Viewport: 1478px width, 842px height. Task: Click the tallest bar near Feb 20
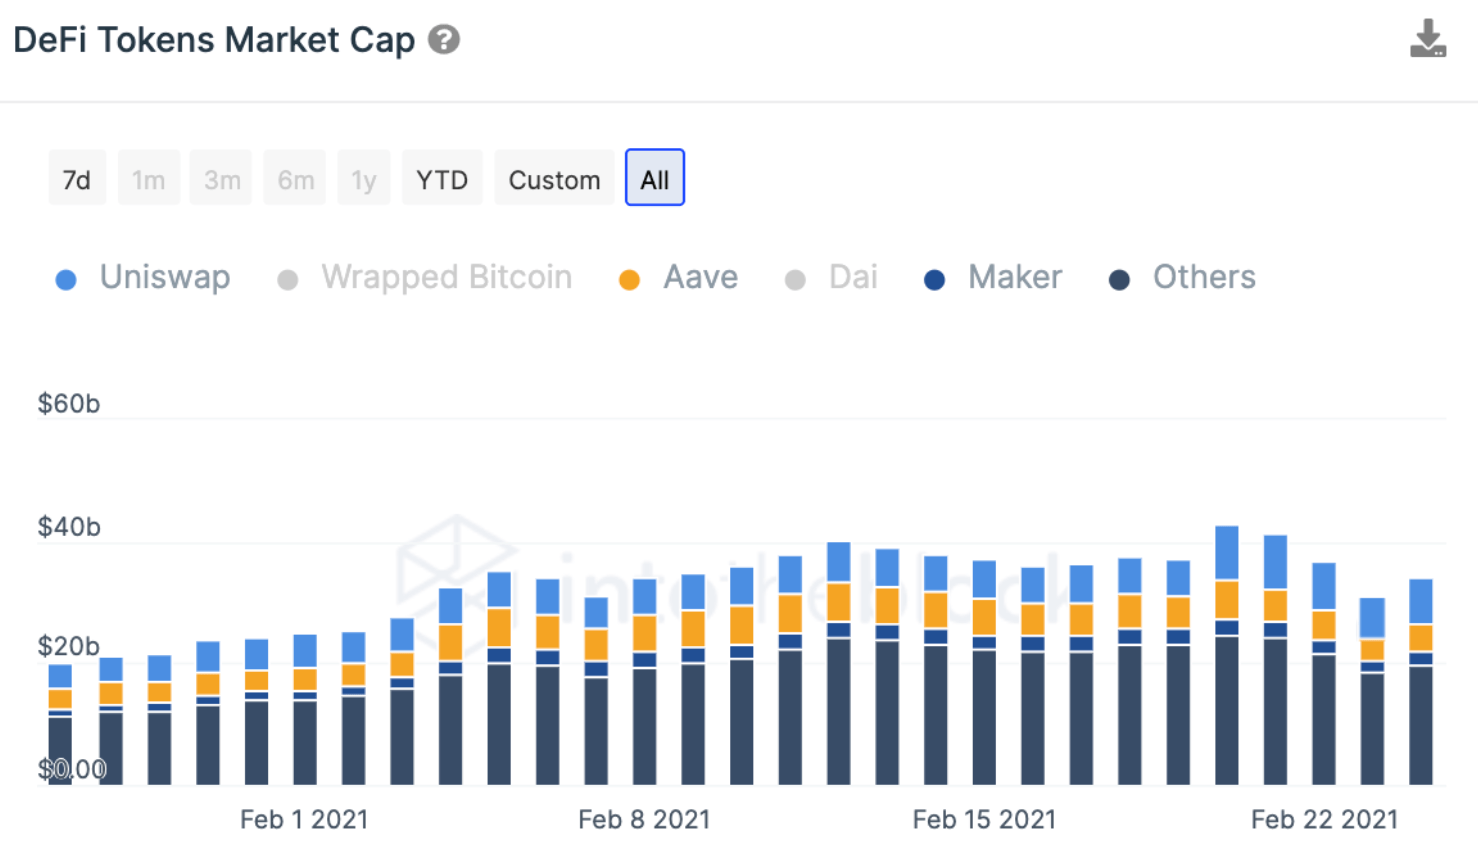[x=1227, y=655]
